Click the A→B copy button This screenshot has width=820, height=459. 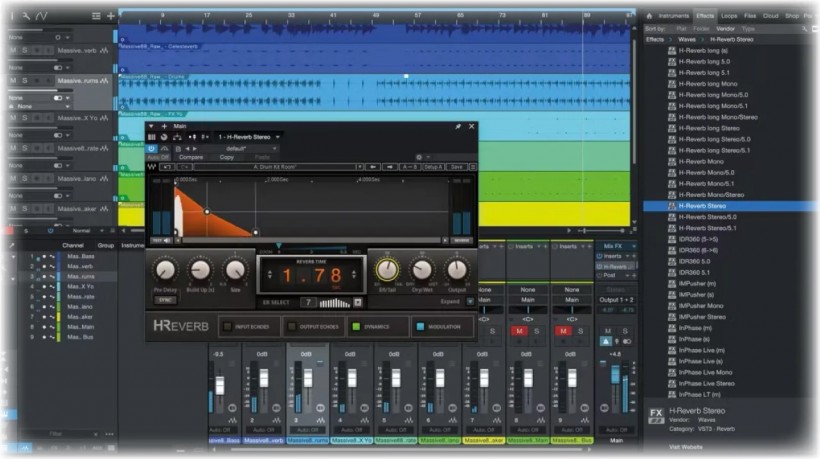coord(409,167)
